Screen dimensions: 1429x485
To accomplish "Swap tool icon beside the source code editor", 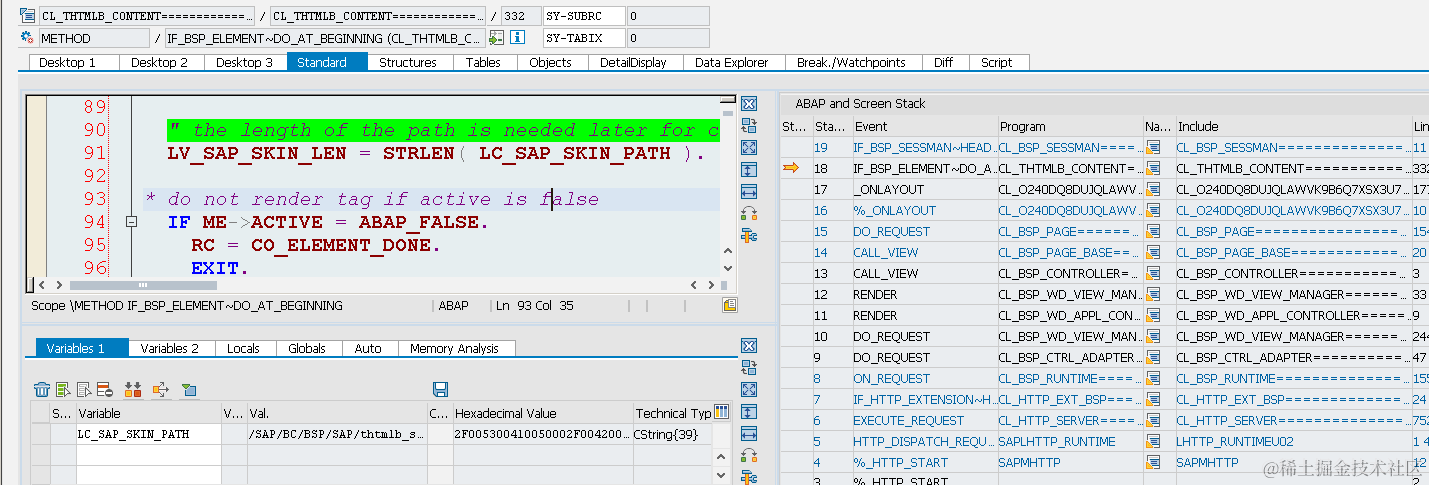I will (748, 125).
